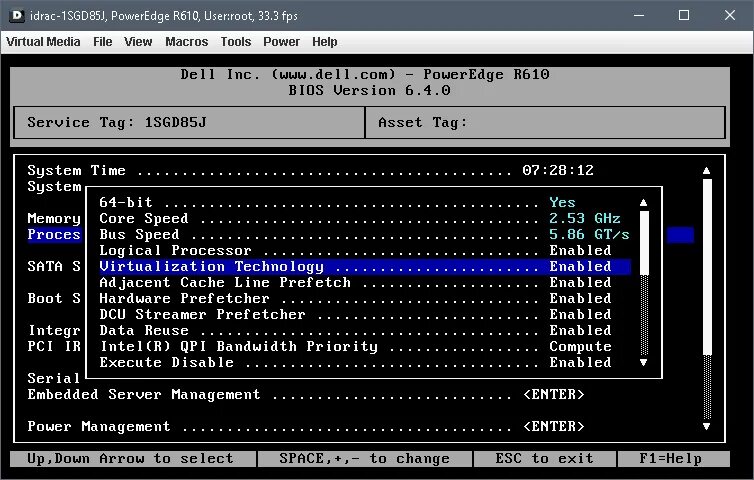Click the Compute value for QPI Bandwidth Priority

(x=580, y=346)
